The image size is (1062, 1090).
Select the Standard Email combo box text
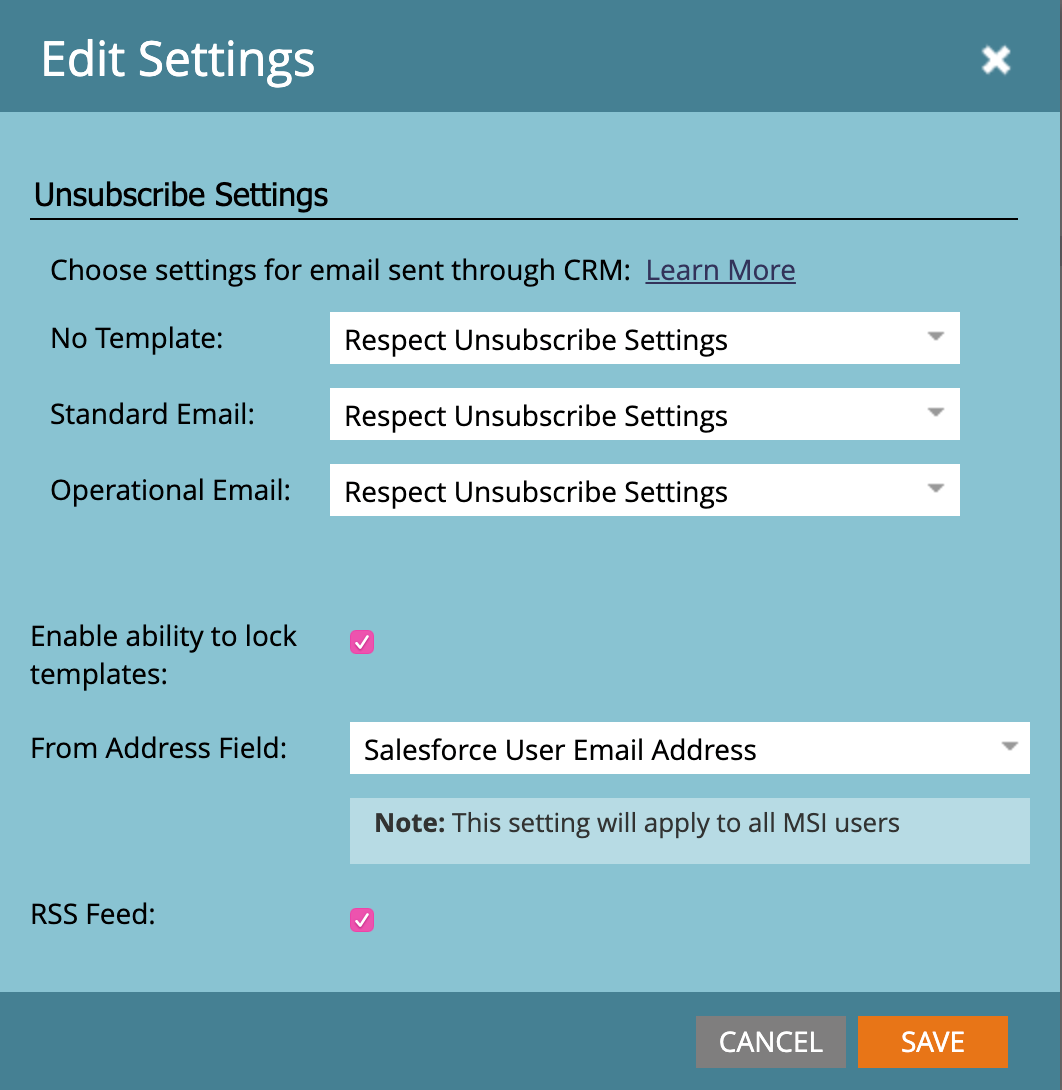[536, 416]
